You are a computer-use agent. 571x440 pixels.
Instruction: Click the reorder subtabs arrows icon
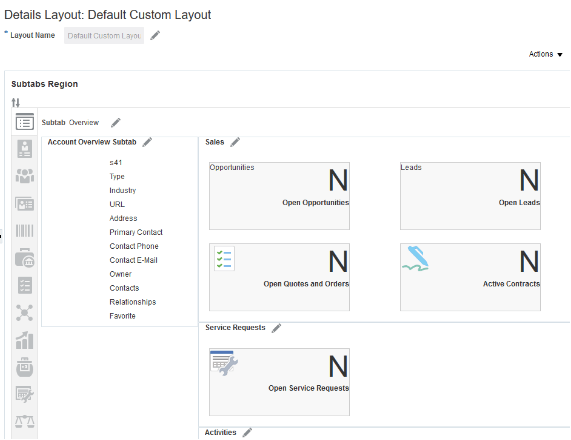16,102
